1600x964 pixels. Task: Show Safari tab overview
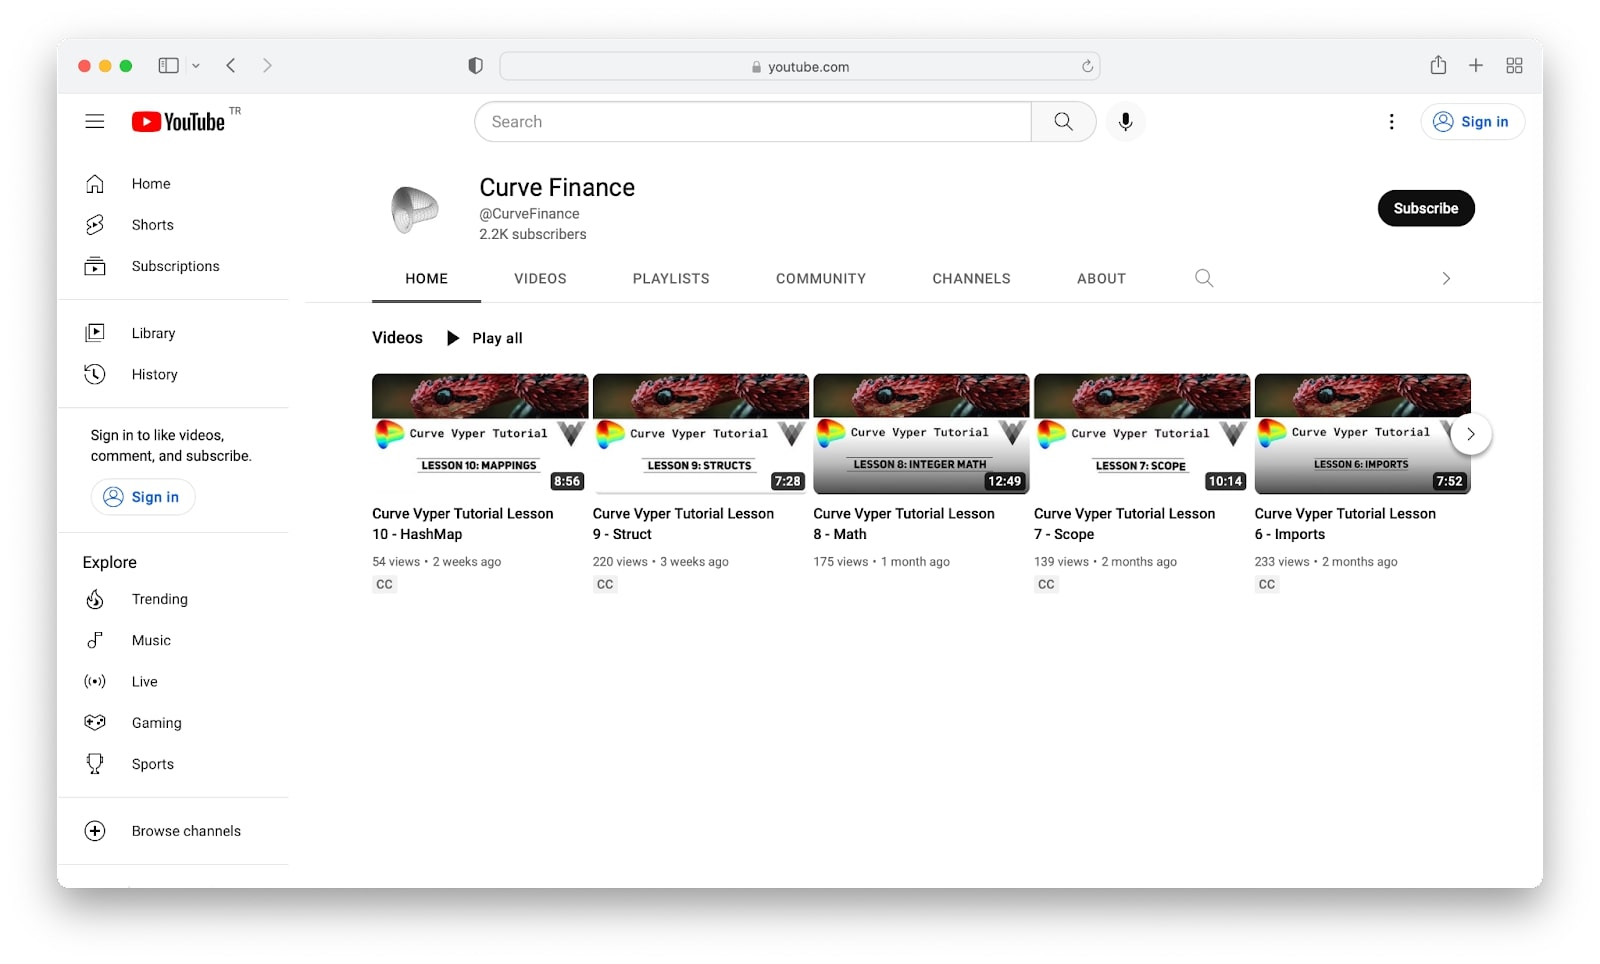(1514, 65)
